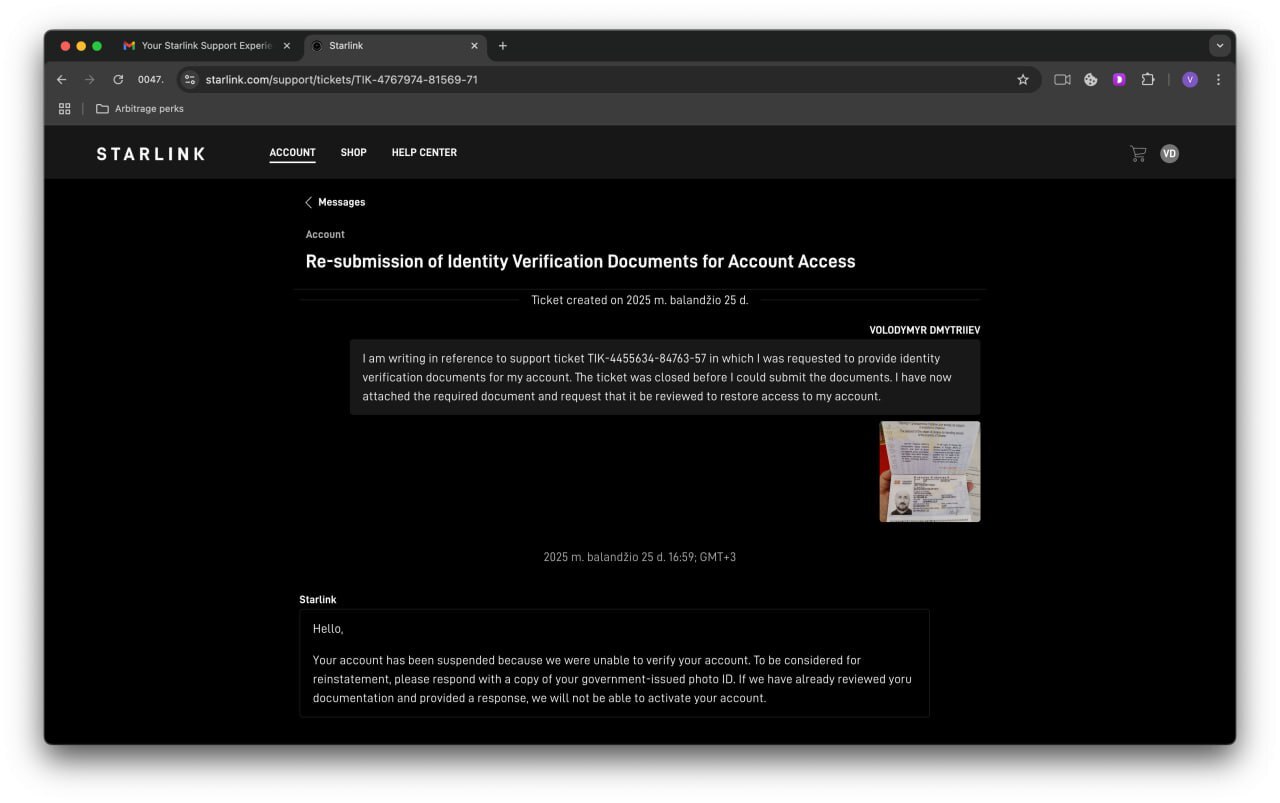This screenshot has height=803, width=1280.
Task: Open the attached passport photo thumbnail
Action: [x=929, y=471]
